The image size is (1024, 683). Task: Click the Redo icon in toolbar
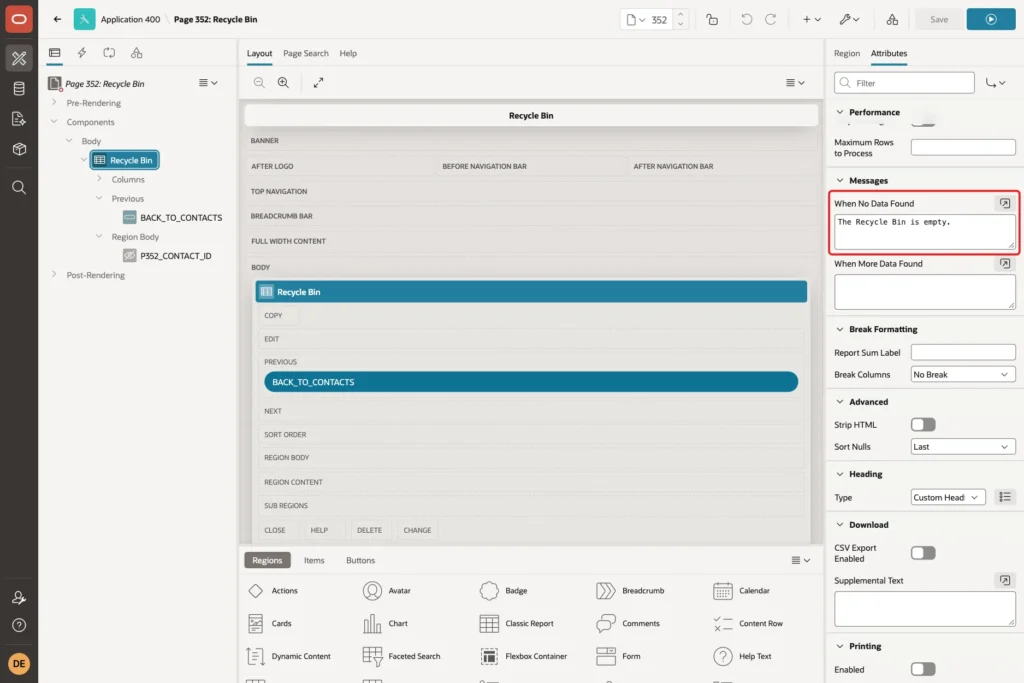click(x=771, y=20)
